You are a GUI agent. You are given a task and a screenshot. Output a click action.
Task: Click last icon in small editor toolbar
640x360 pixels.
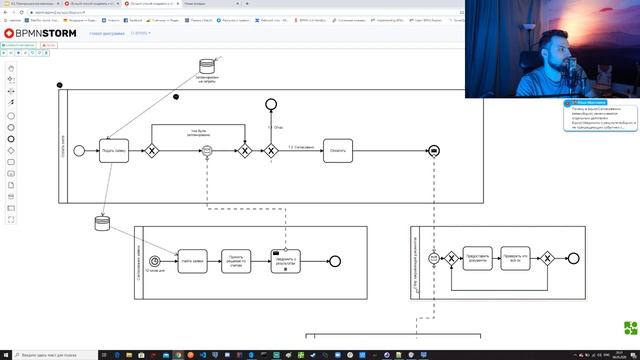coord(46,53)
